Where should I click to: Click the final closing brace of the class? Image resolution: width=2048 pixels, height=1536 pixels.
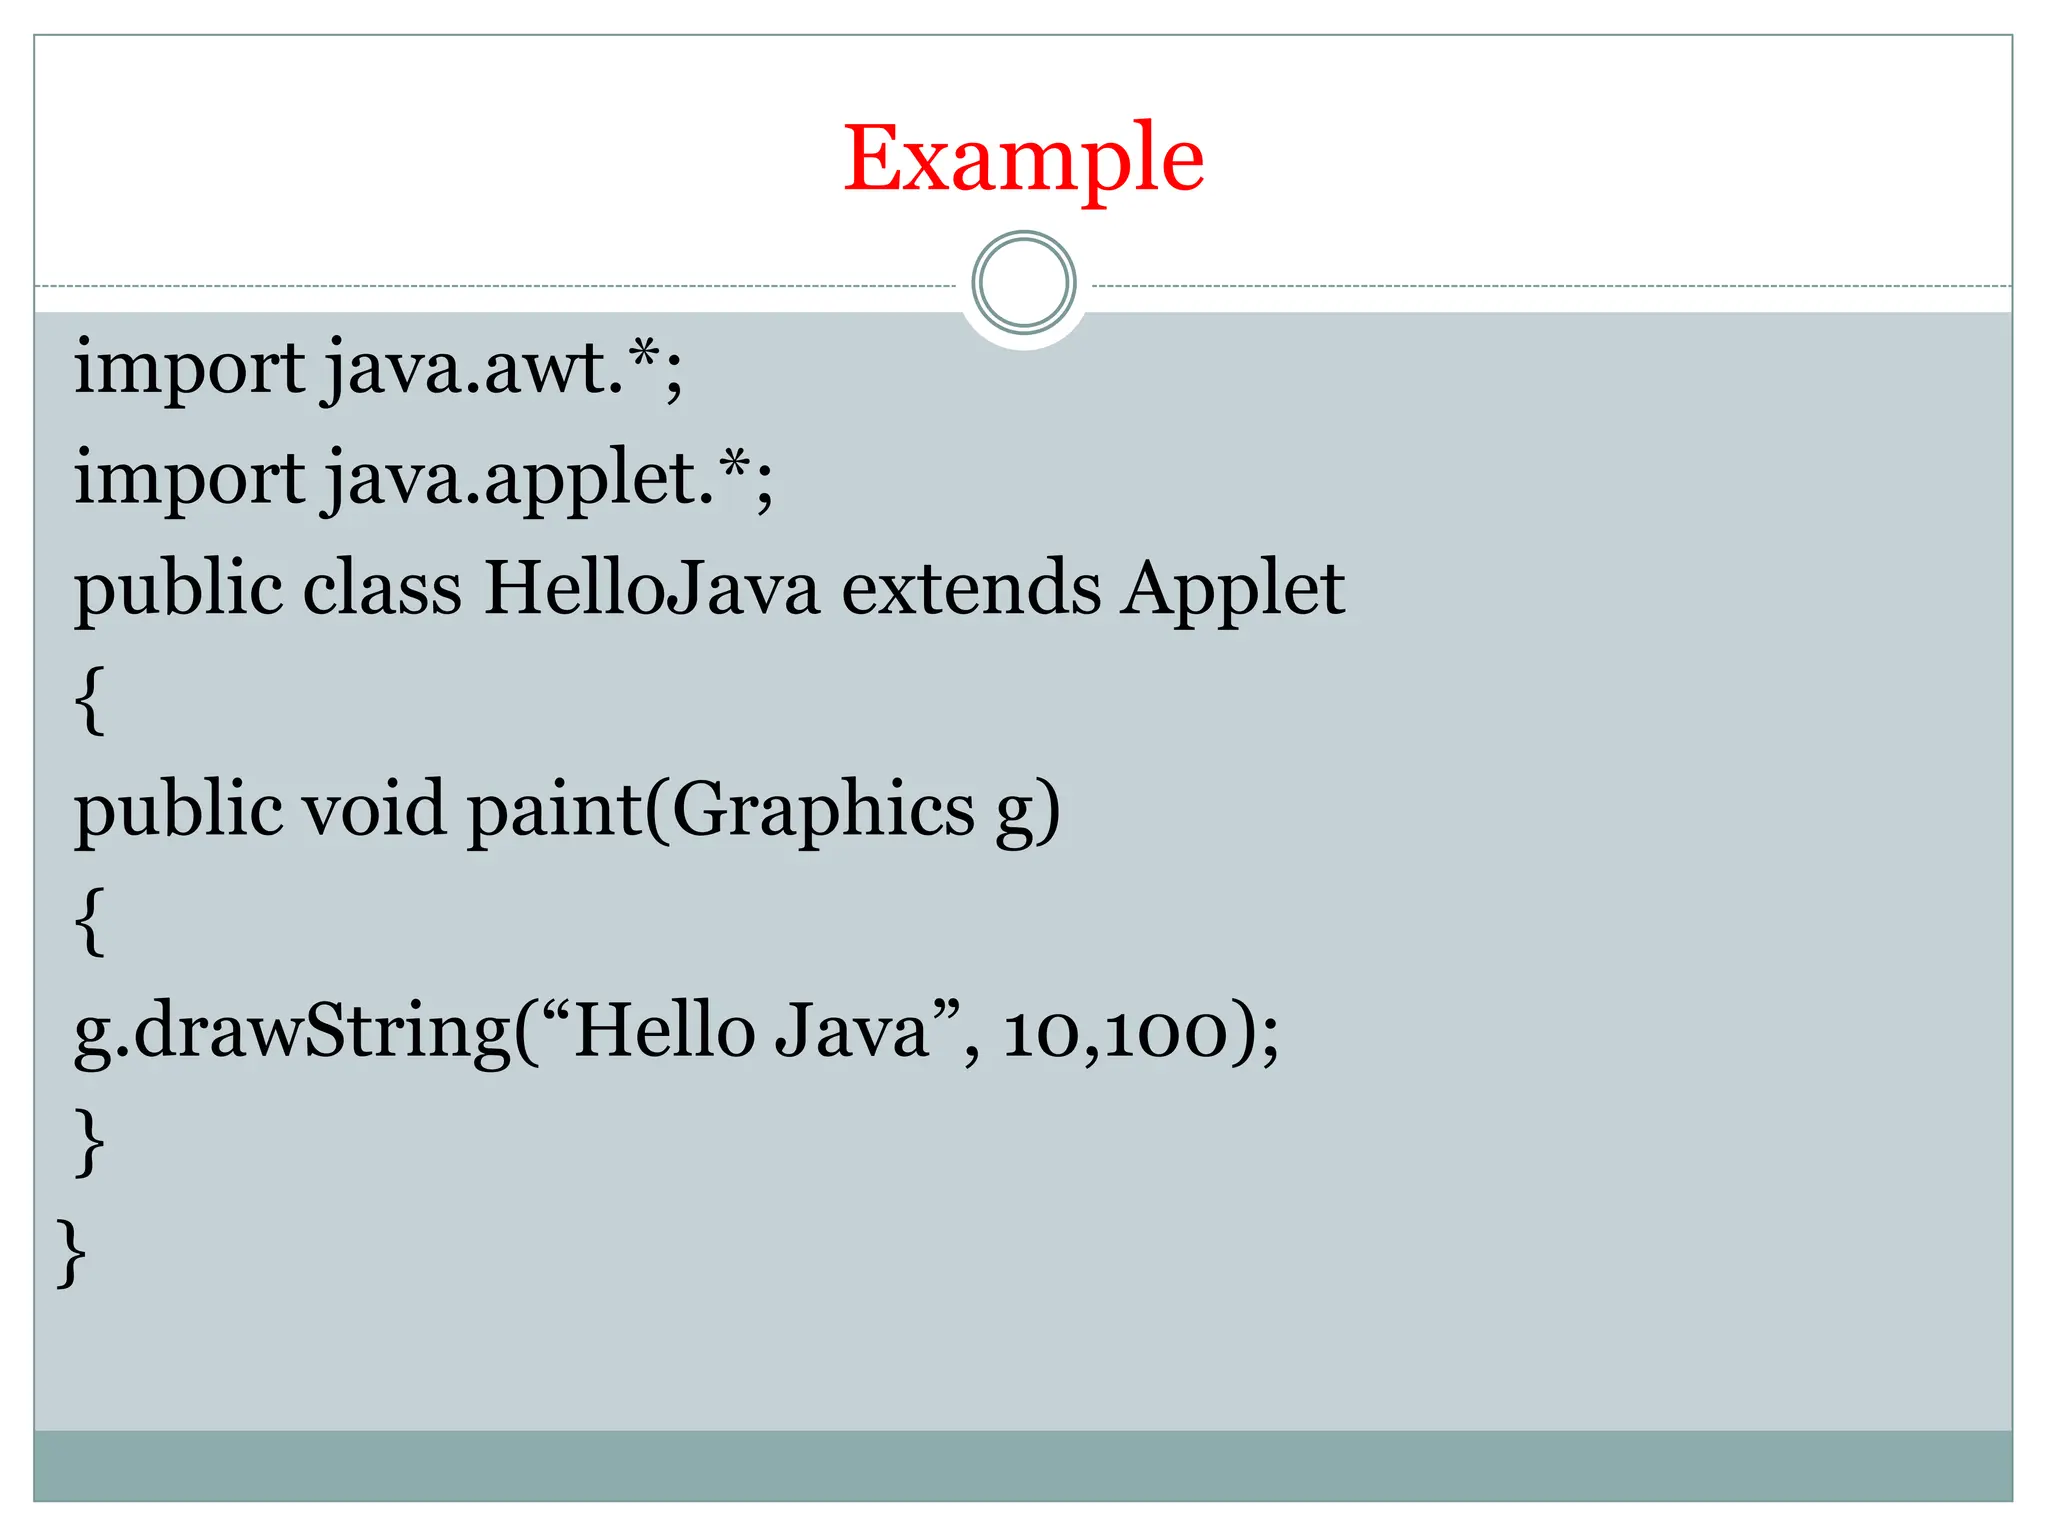coord(72,1251)
